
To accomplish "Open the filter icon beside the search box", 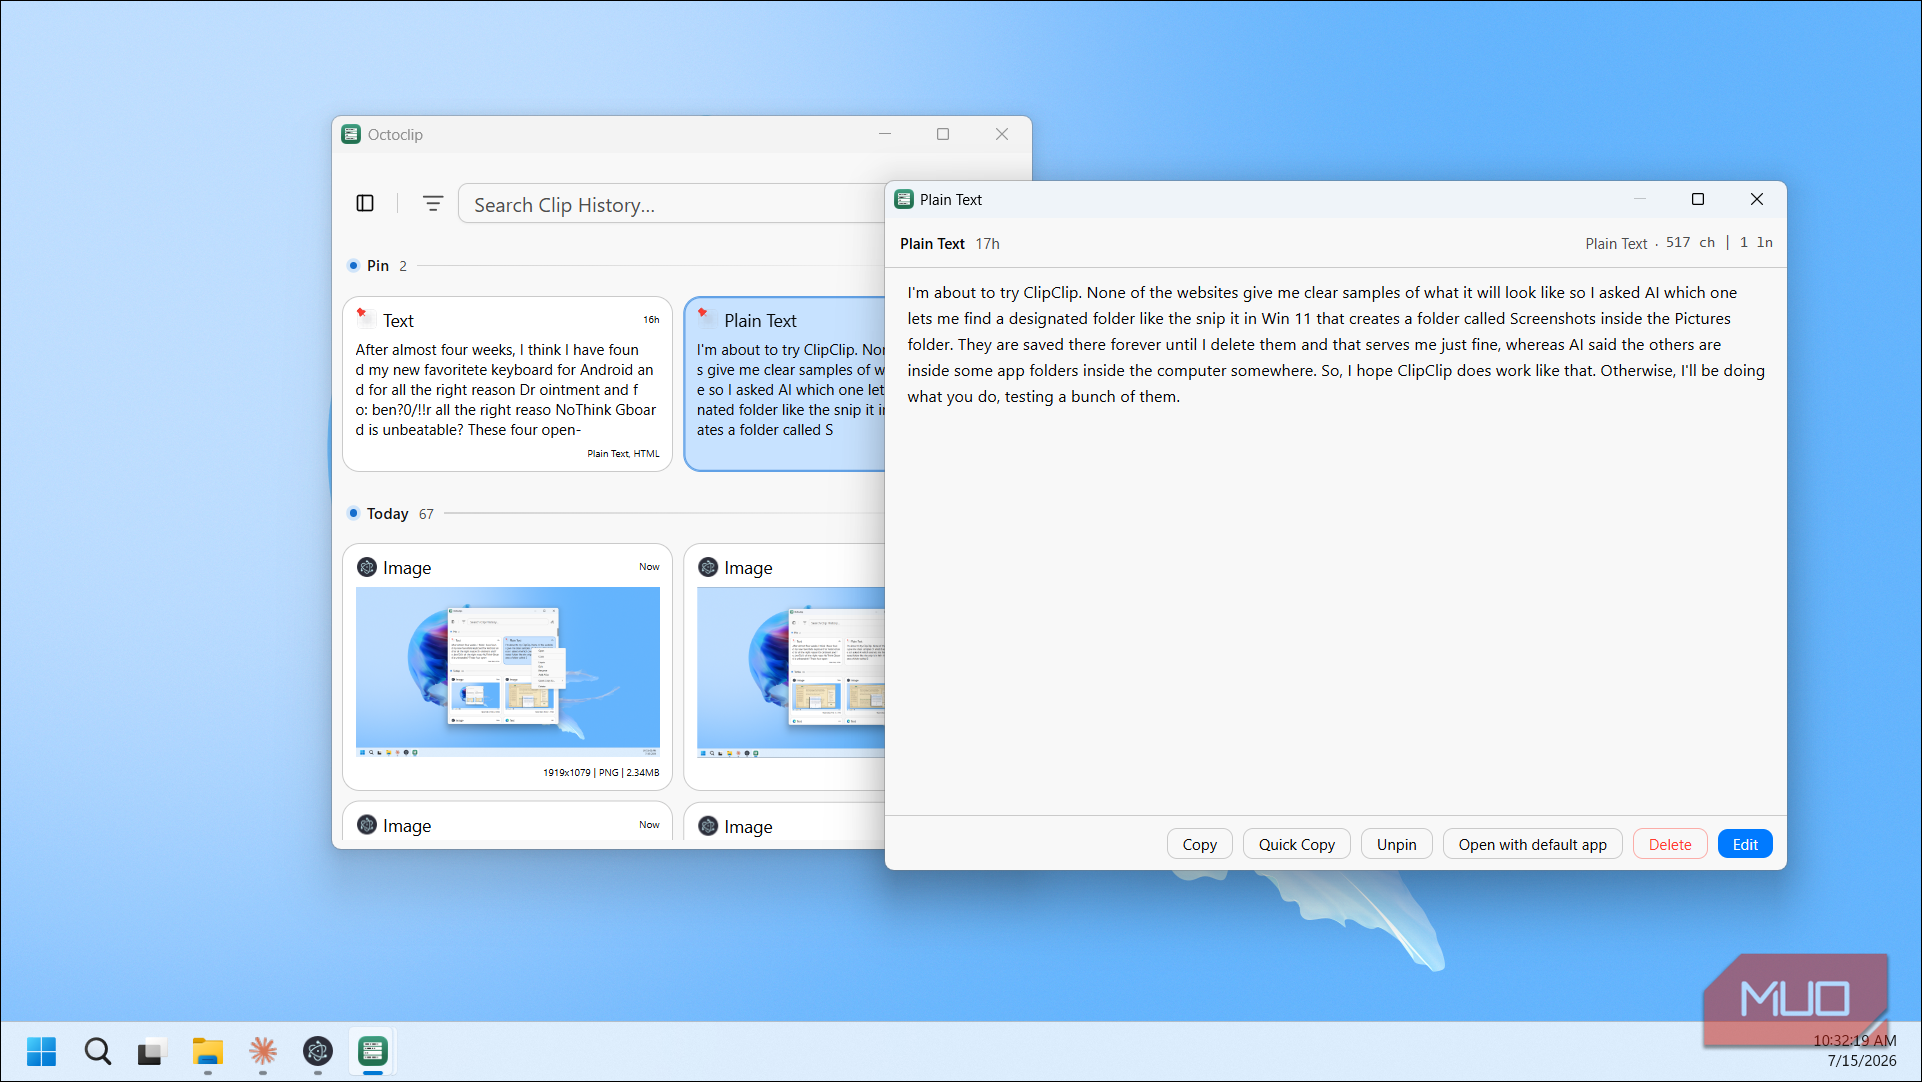I will [432, 203].
